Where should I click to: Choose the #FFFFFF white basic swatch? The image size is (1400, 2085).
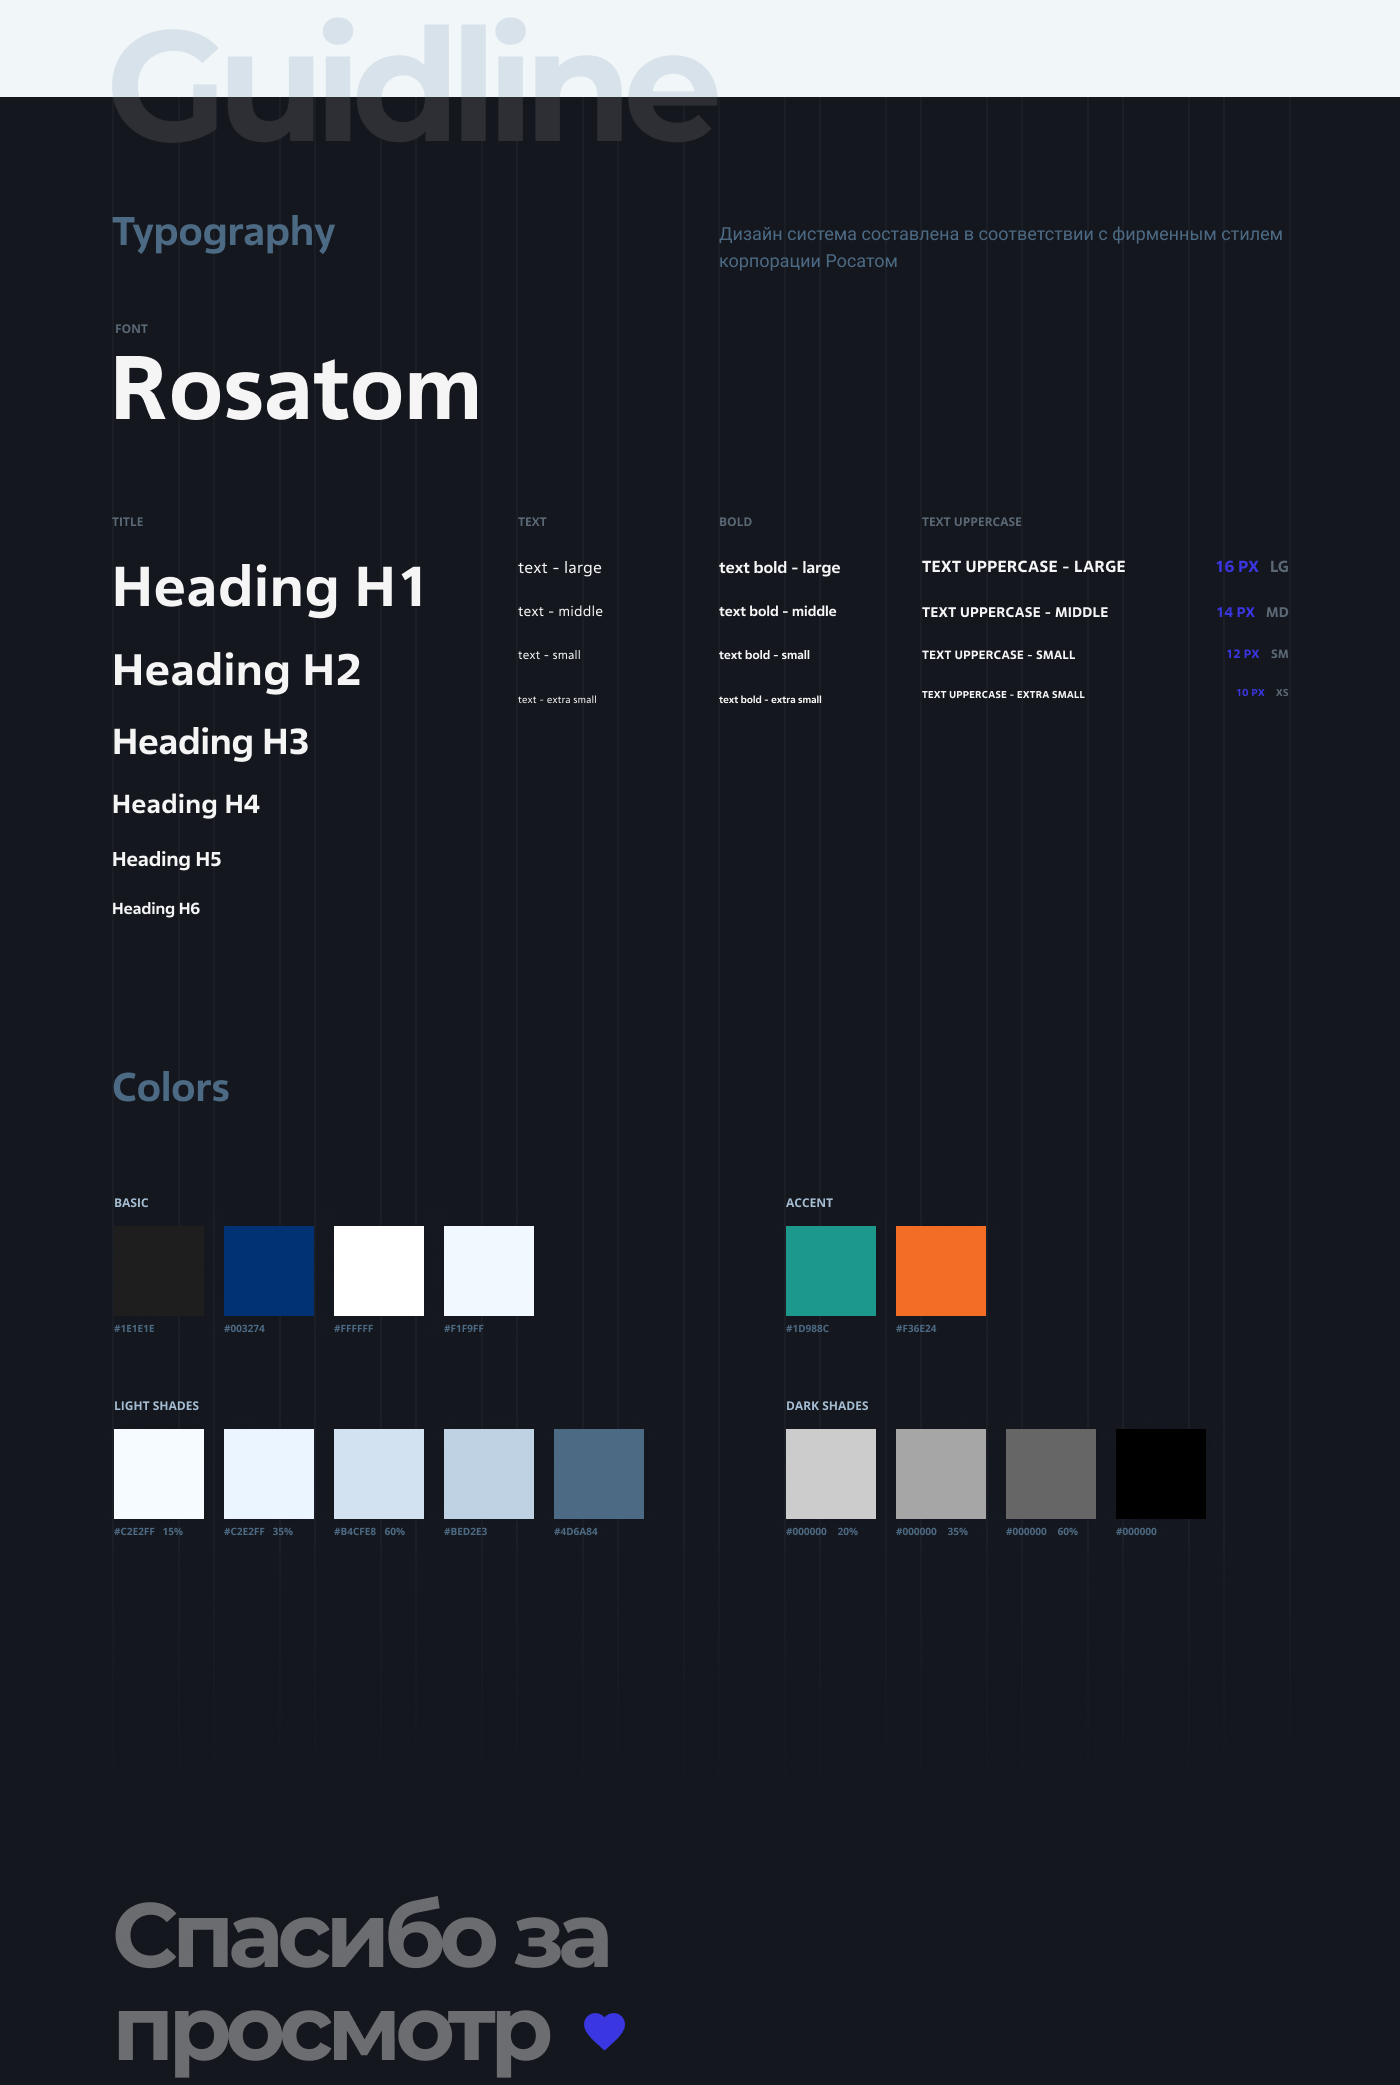pos(379,1271)
